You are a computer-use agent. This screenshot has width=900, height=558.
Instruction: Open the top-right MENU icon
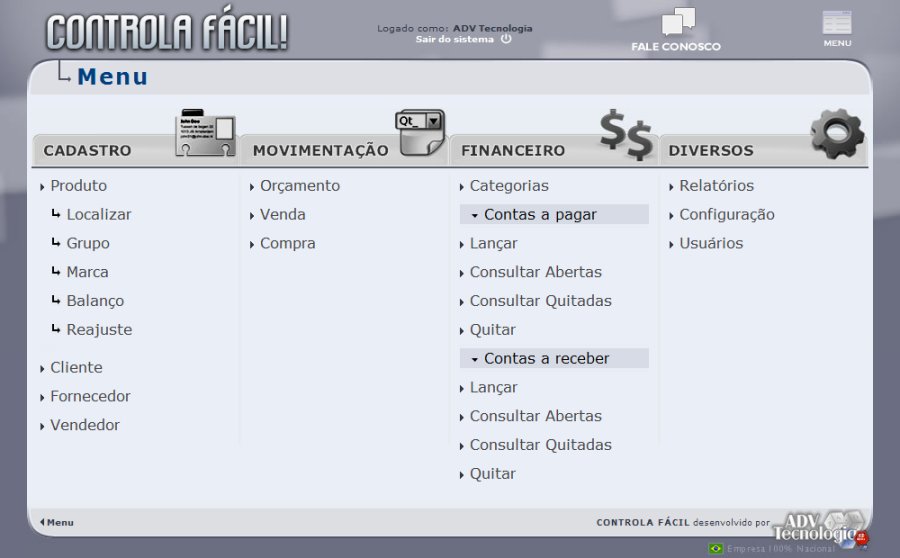tap(837, 23)
